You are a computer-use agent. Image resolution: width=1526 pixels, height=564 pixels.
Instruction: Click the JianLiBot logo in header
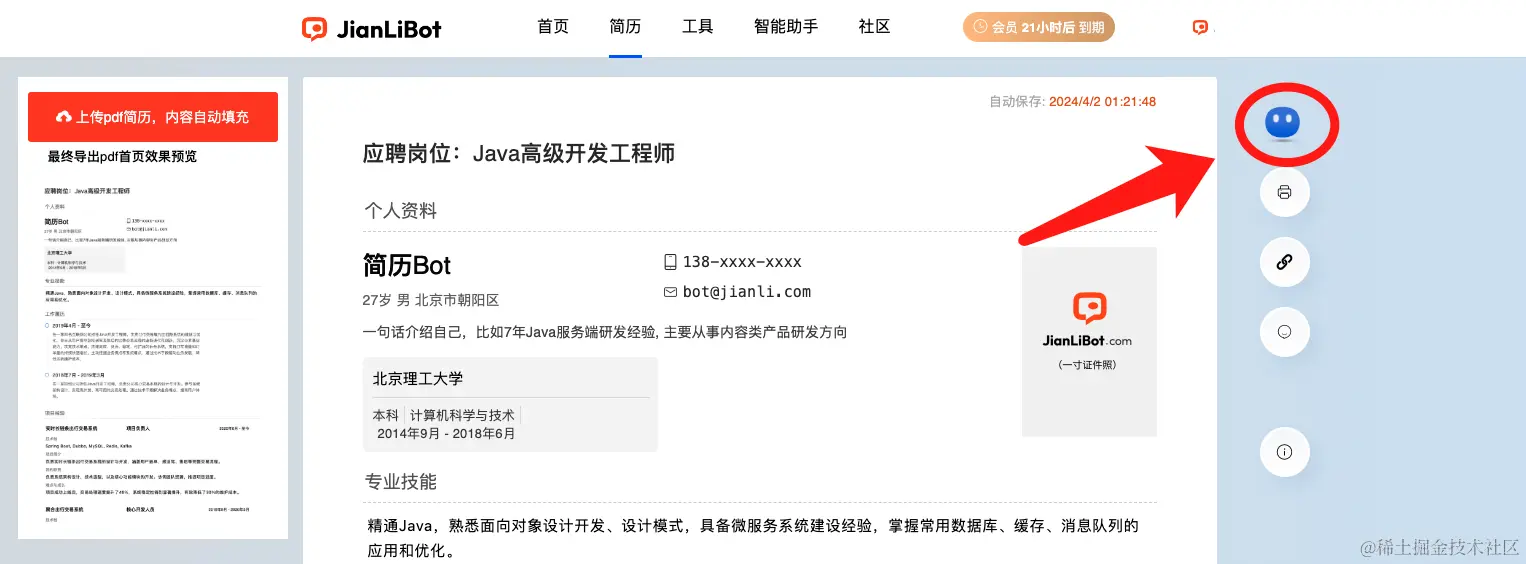pos(372,28)
